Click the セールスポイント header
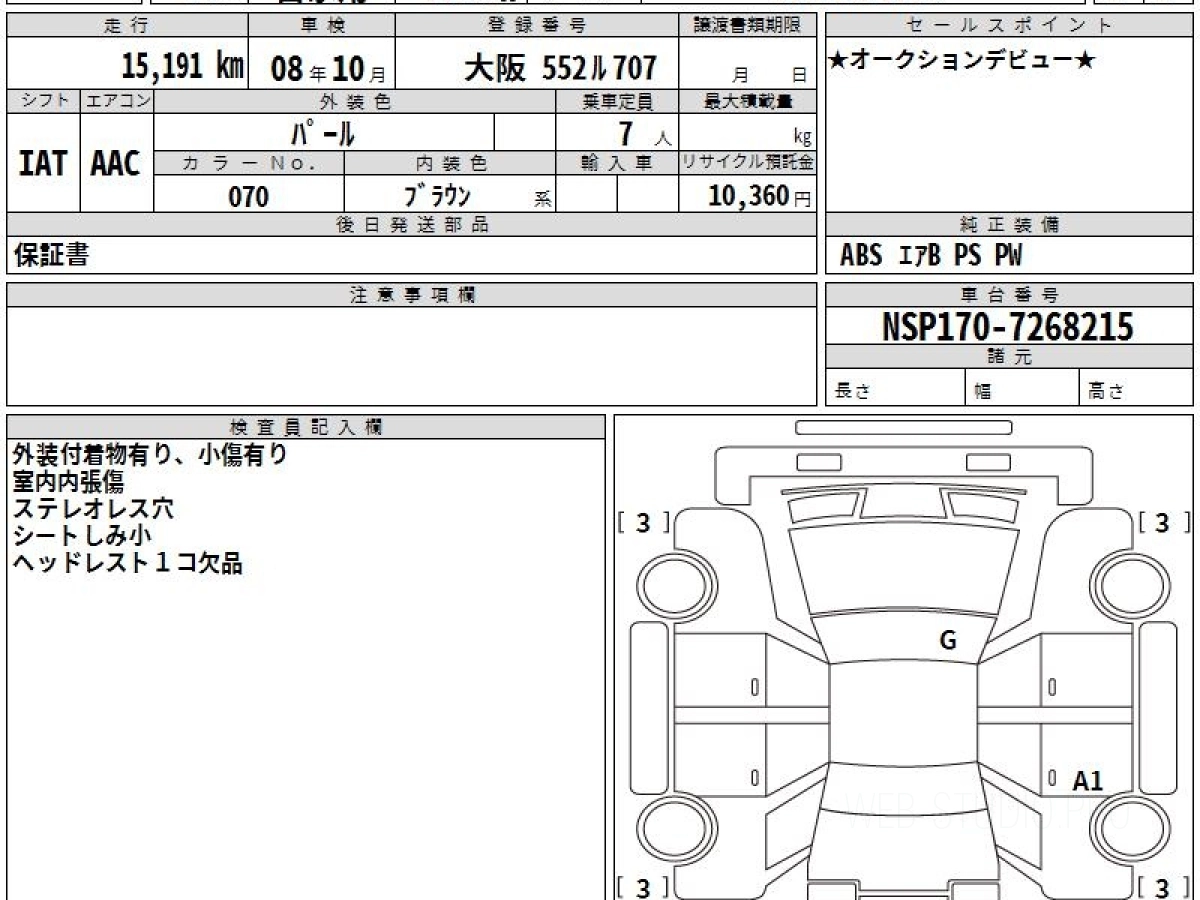Viewport: 1200px width, 900px height. pos(1009,26)
